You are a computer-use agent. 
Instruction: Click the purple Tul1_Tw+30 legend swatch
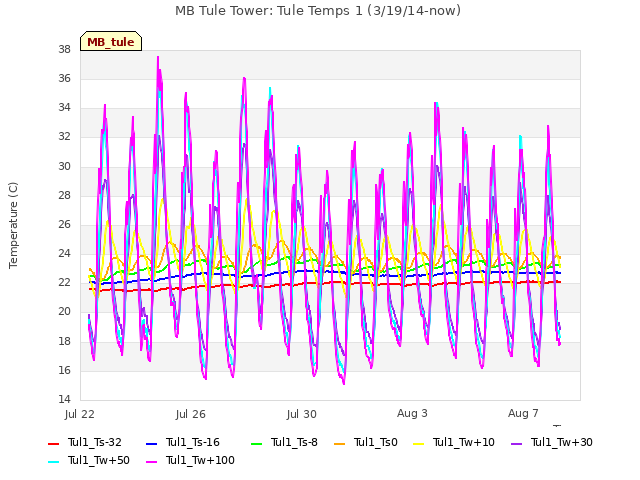(x=516, y=443)
